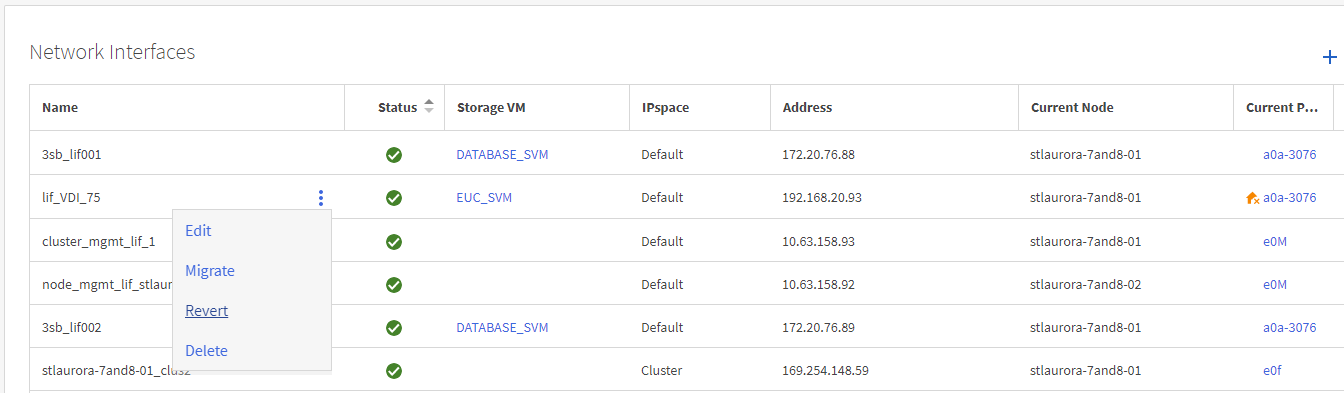Open the three-dot menu for lif_VDI_75

coord(321,198)
